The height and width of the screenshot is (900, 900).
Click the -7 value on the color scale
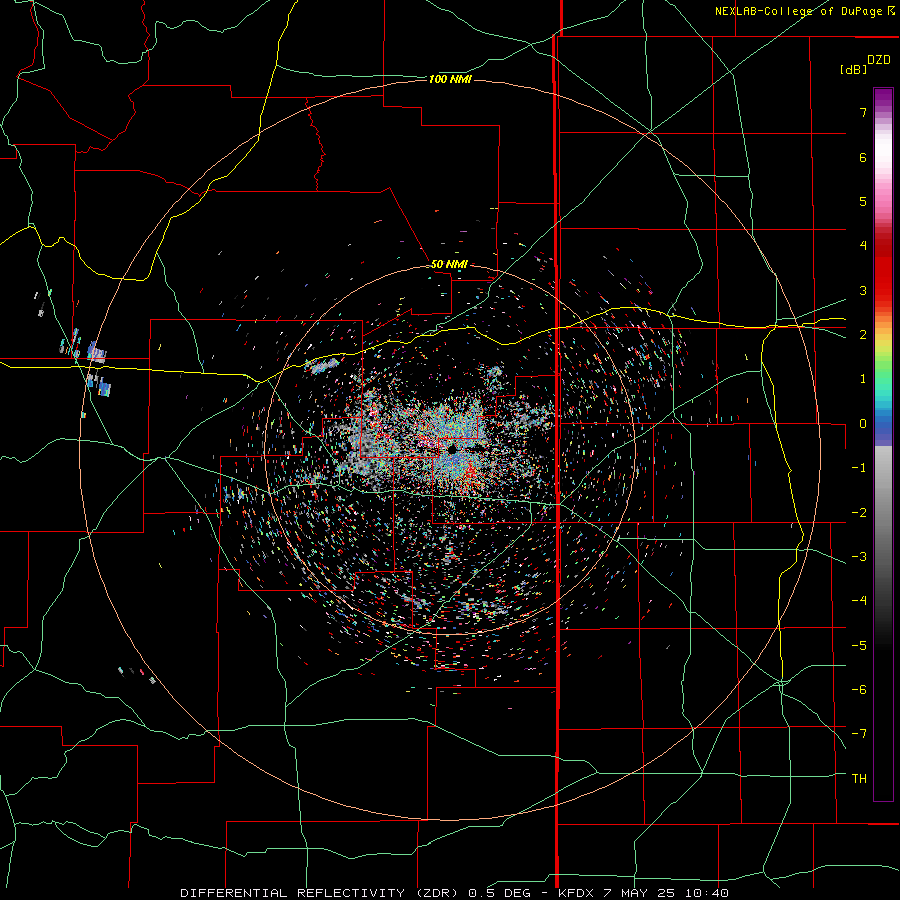point(859,734)
